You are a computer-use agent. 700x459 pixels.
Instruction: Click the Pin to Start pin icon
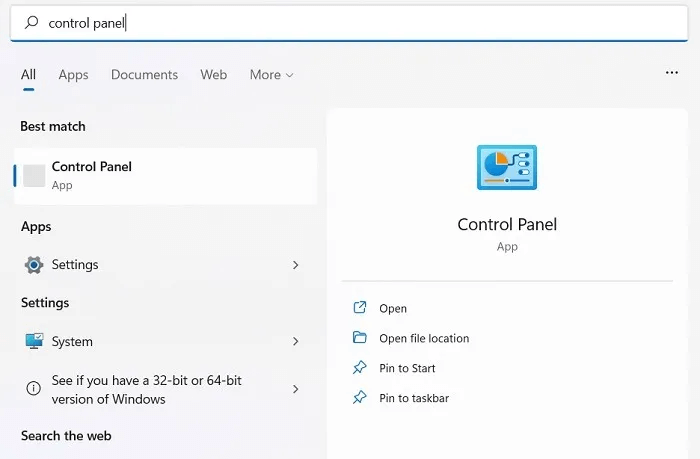[360, 368]
